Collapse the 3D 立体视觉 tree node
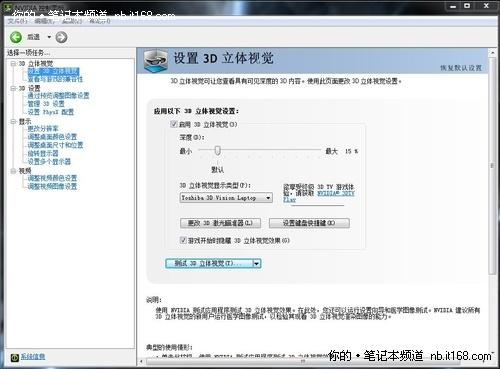Screen dimensions: 500x369 point(13,63)
